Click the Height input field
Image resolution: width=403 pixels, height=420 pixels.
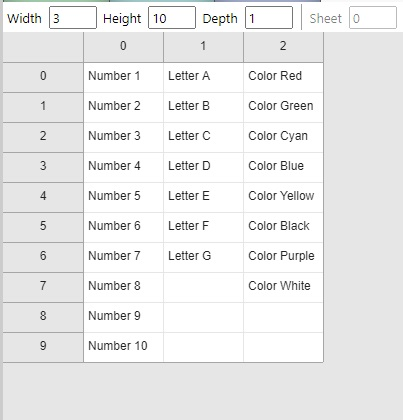[172, 18]
